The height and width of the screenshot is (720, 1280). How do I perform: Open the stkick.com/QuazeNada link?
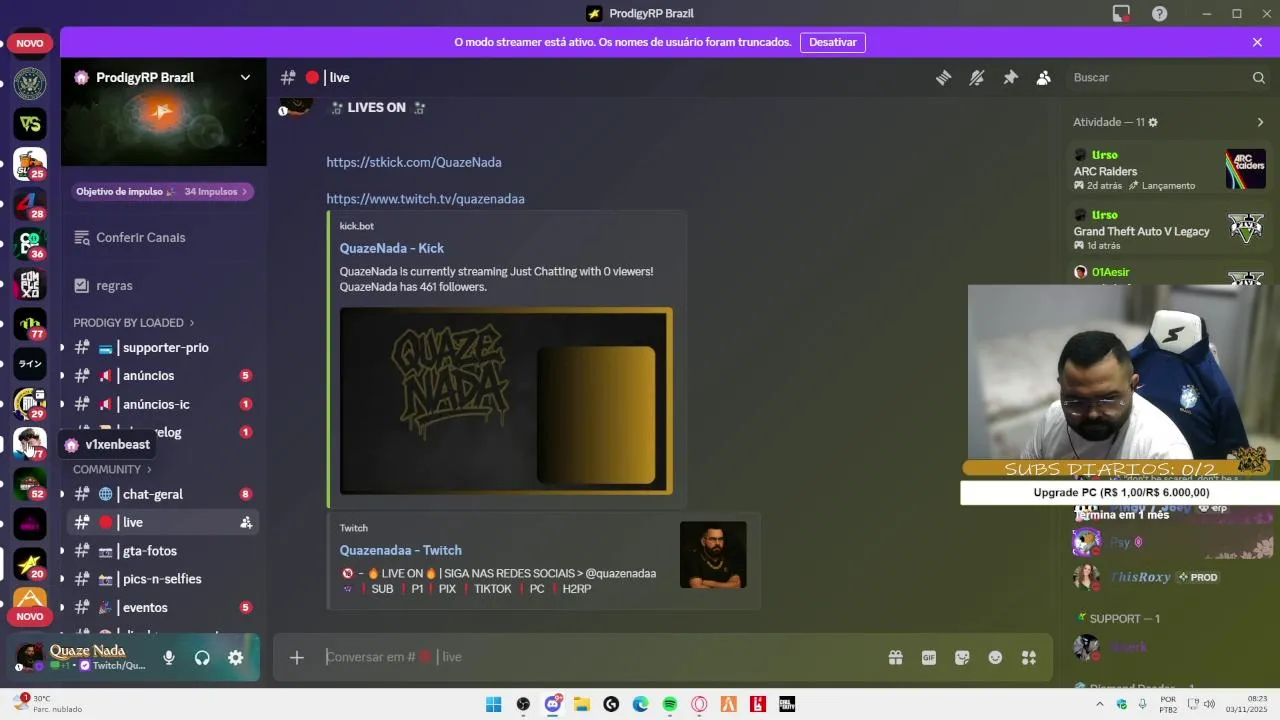(414, 162)
